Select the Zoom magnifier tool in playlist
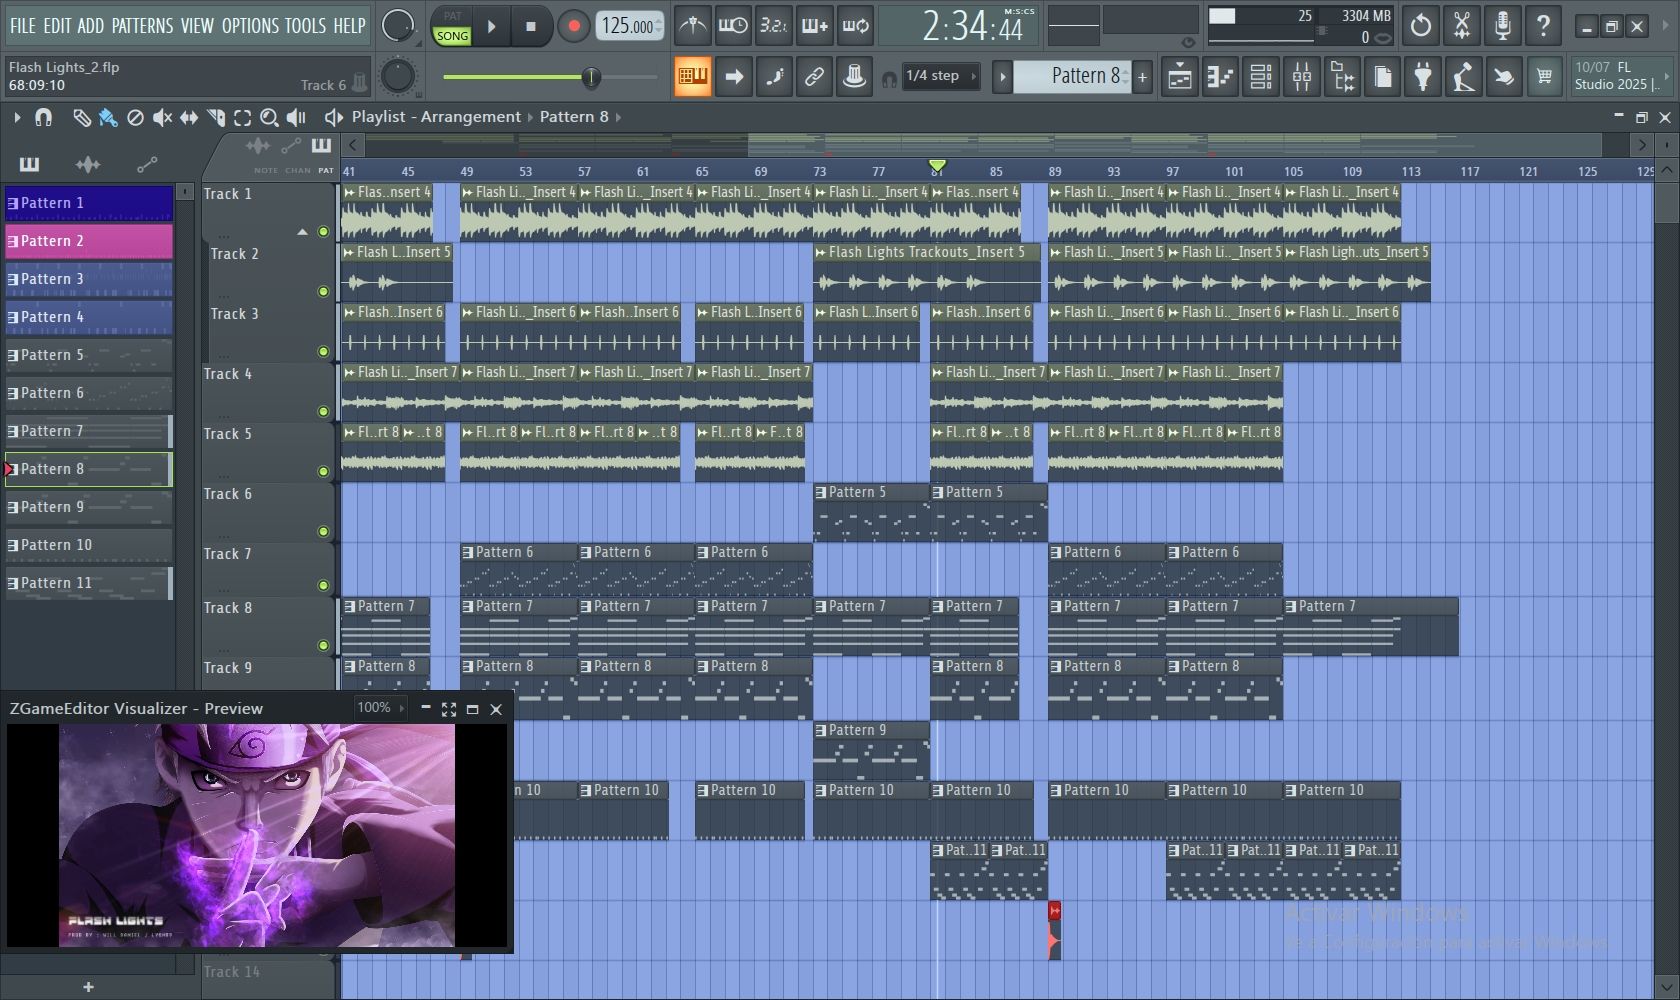This screenshot has width=1680, height=1000. 269,118
